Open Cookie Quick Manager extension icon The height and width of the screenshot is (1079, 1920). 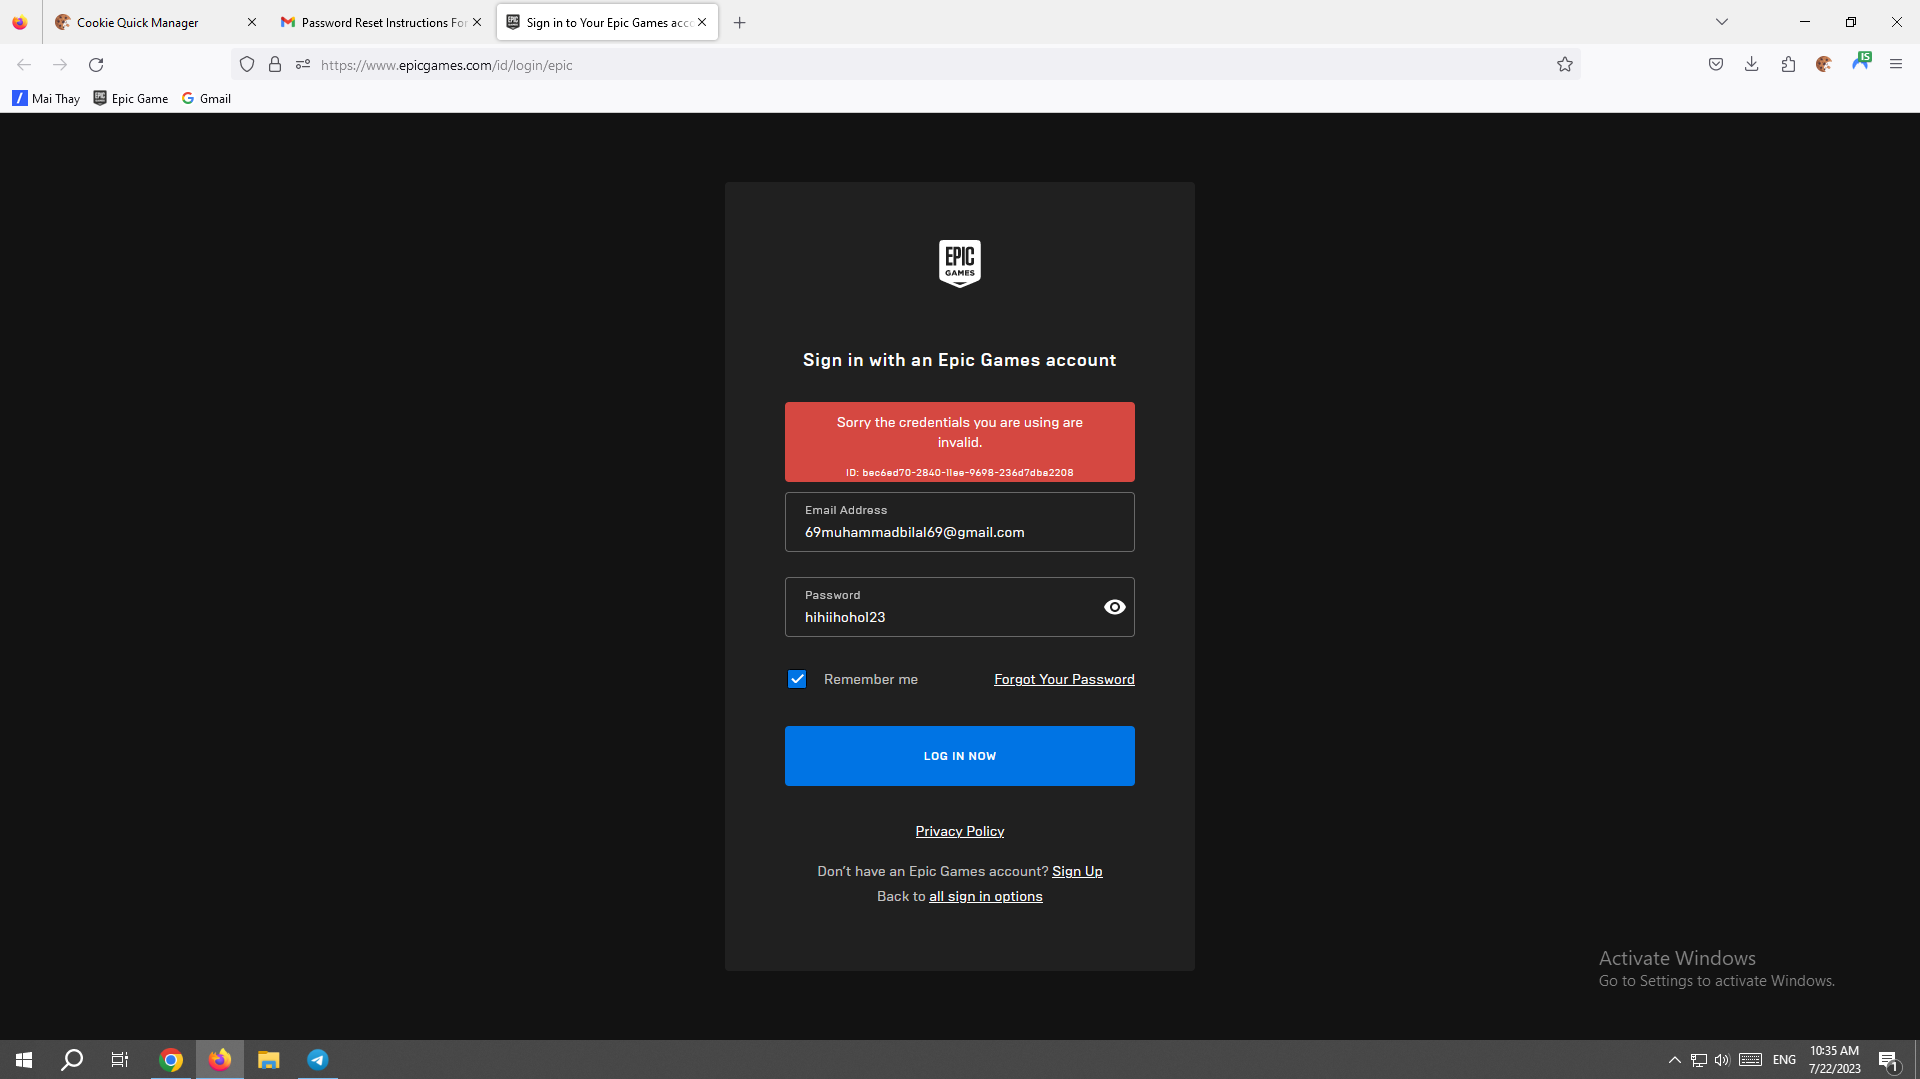1824,65
